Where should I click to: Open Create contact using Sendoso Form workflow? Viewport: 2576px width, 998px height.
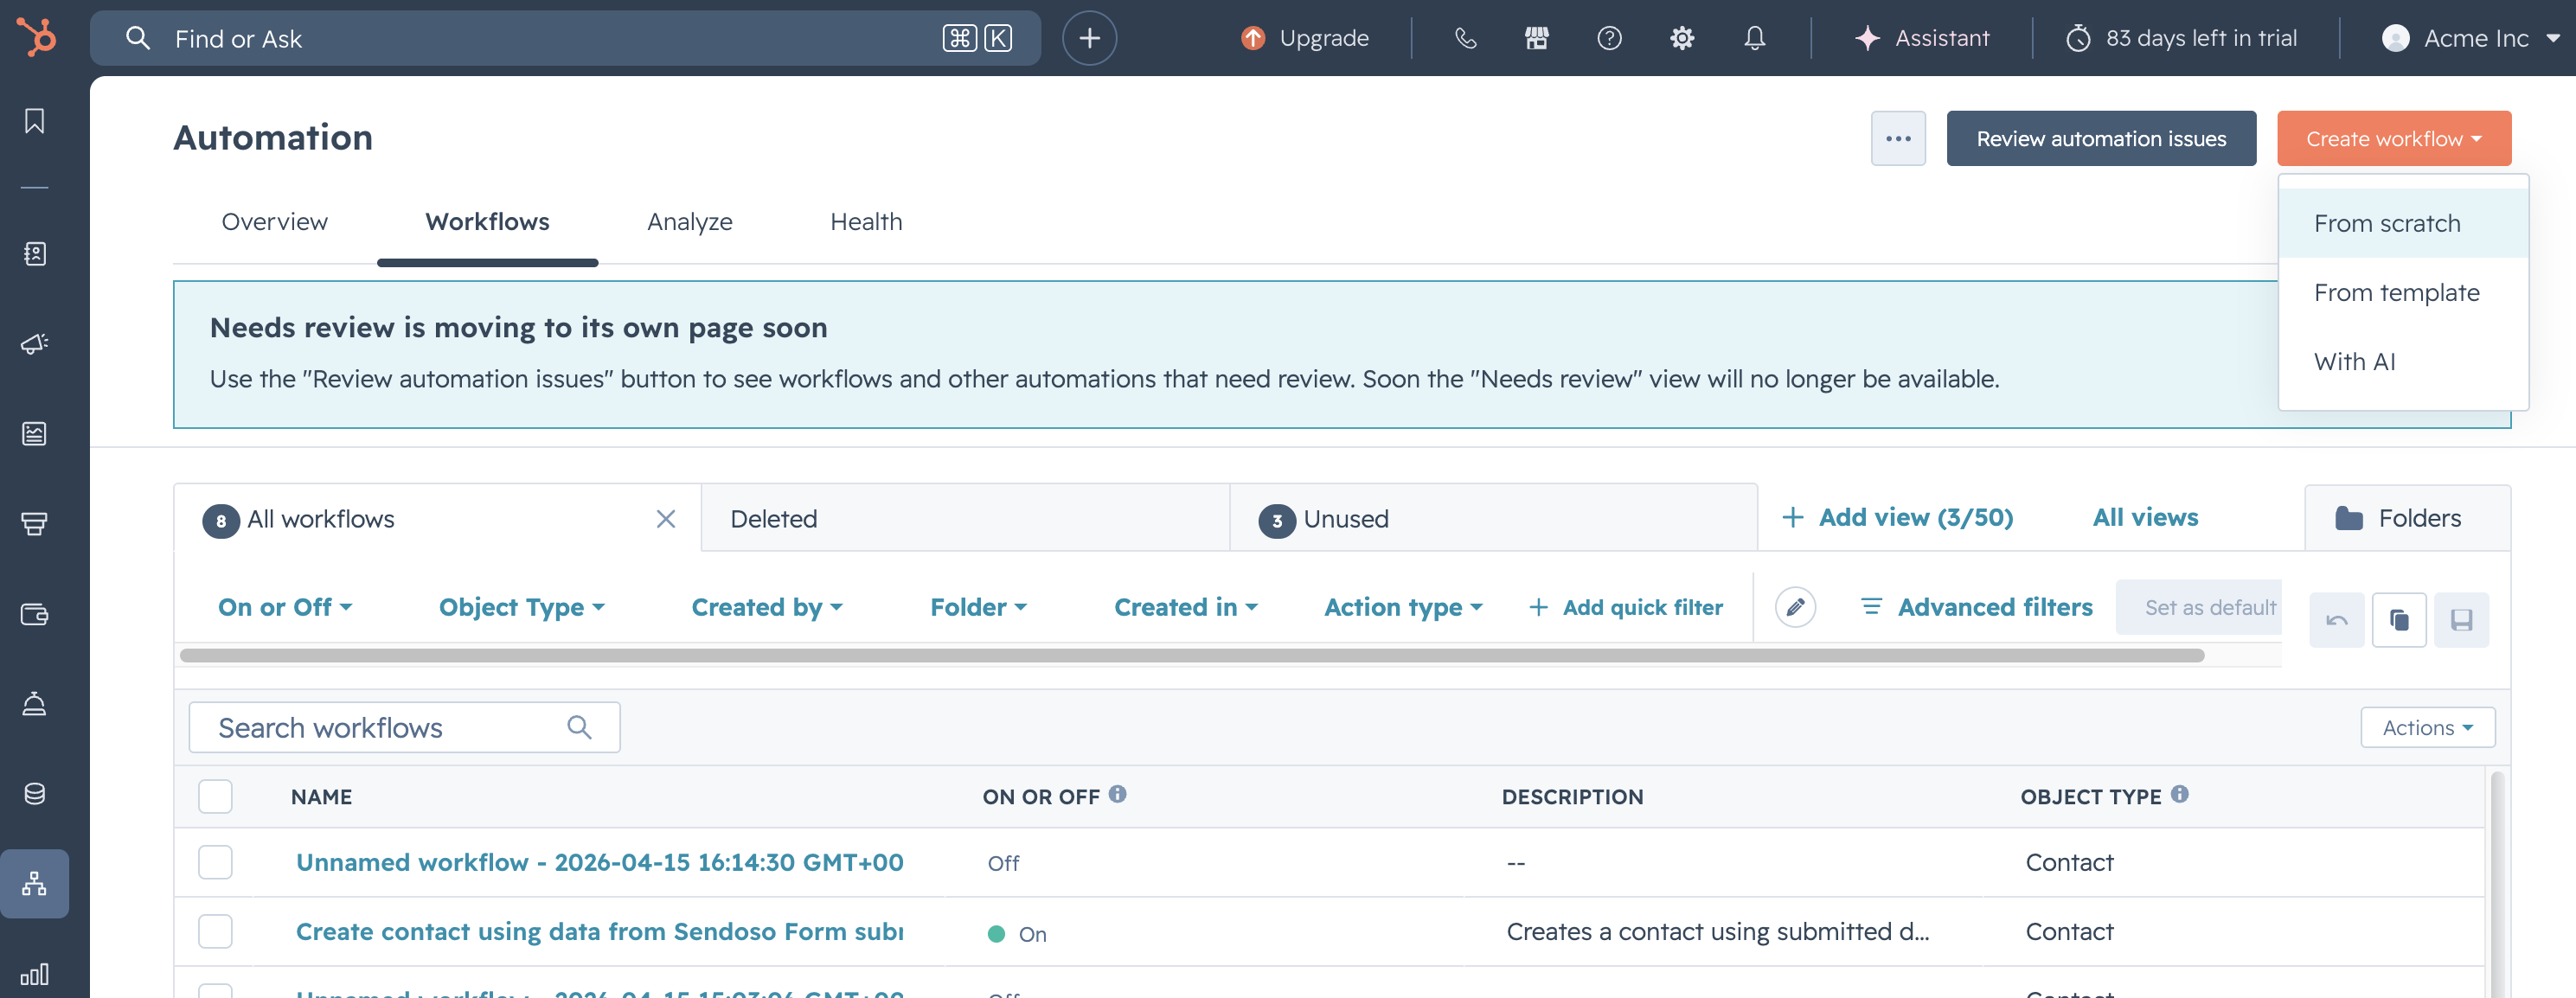[599, 931]
